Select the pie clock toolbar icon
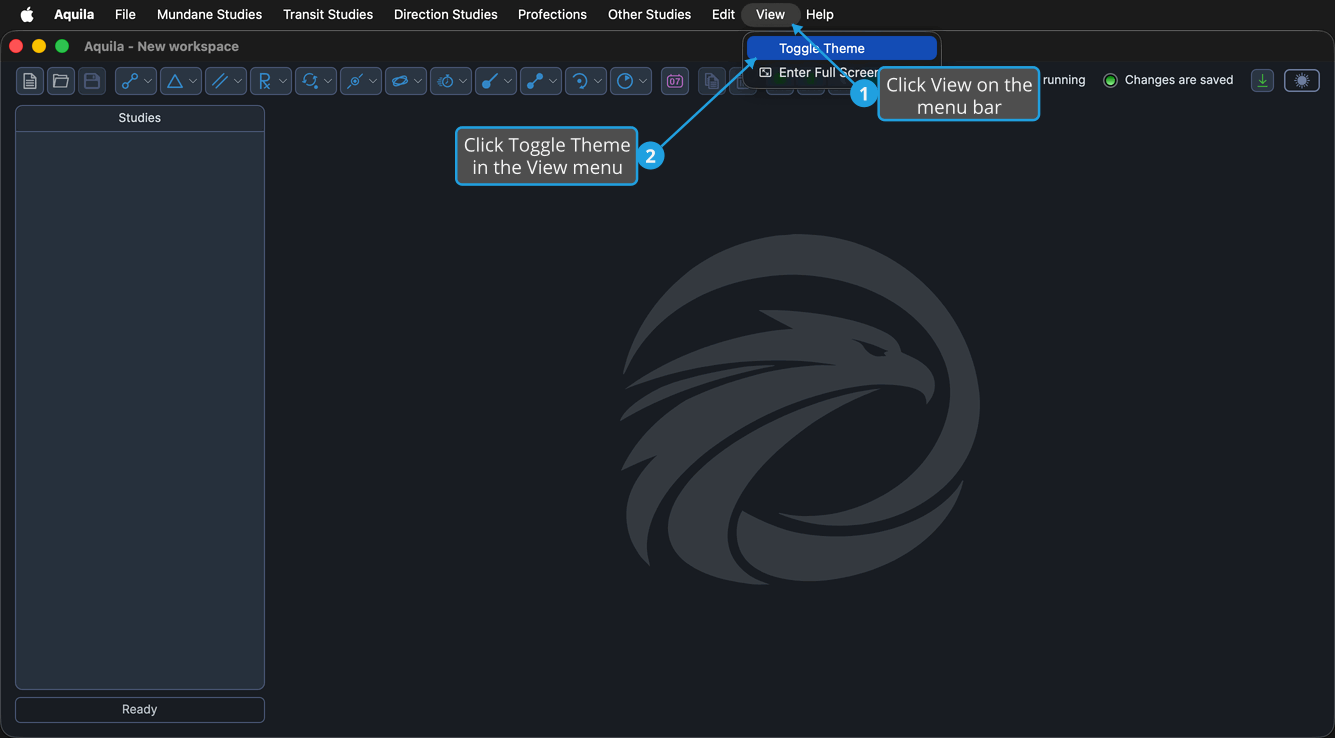This screenshot has width=1335, height=738. point(625,81)
